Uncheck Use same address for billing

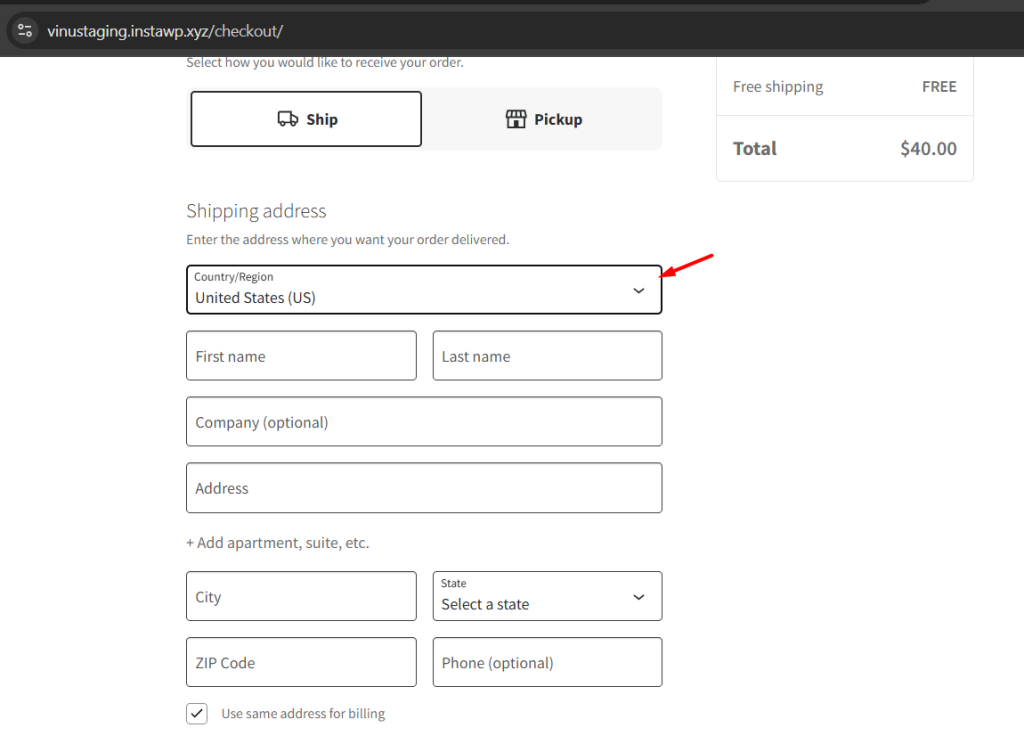click(x=197, y=713)
